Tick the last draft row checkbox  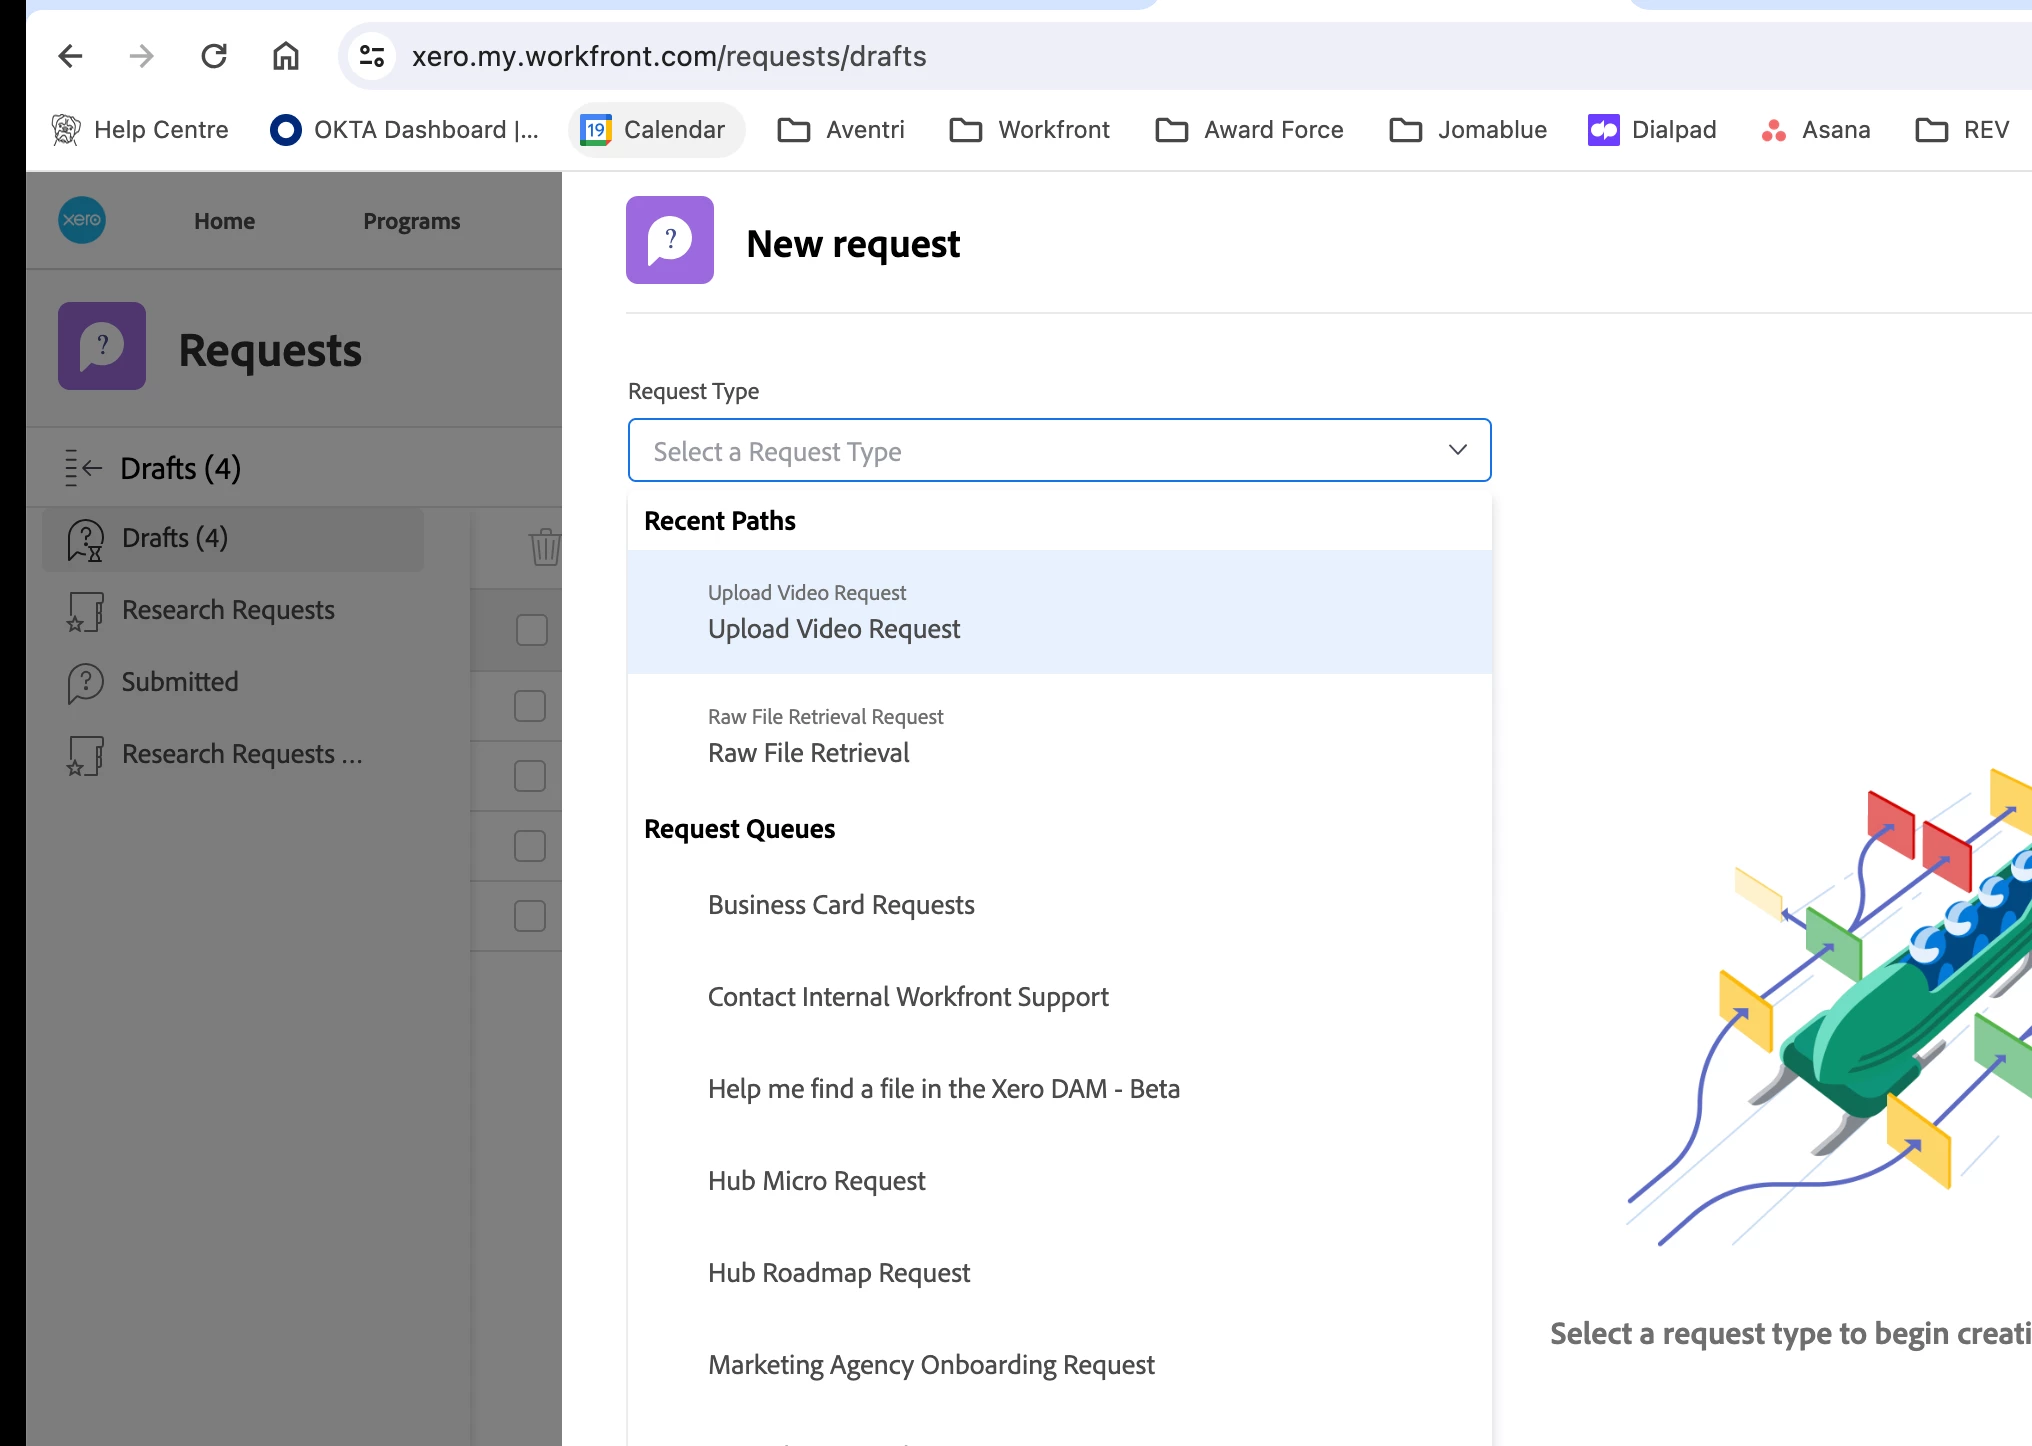tap(530, 916)
